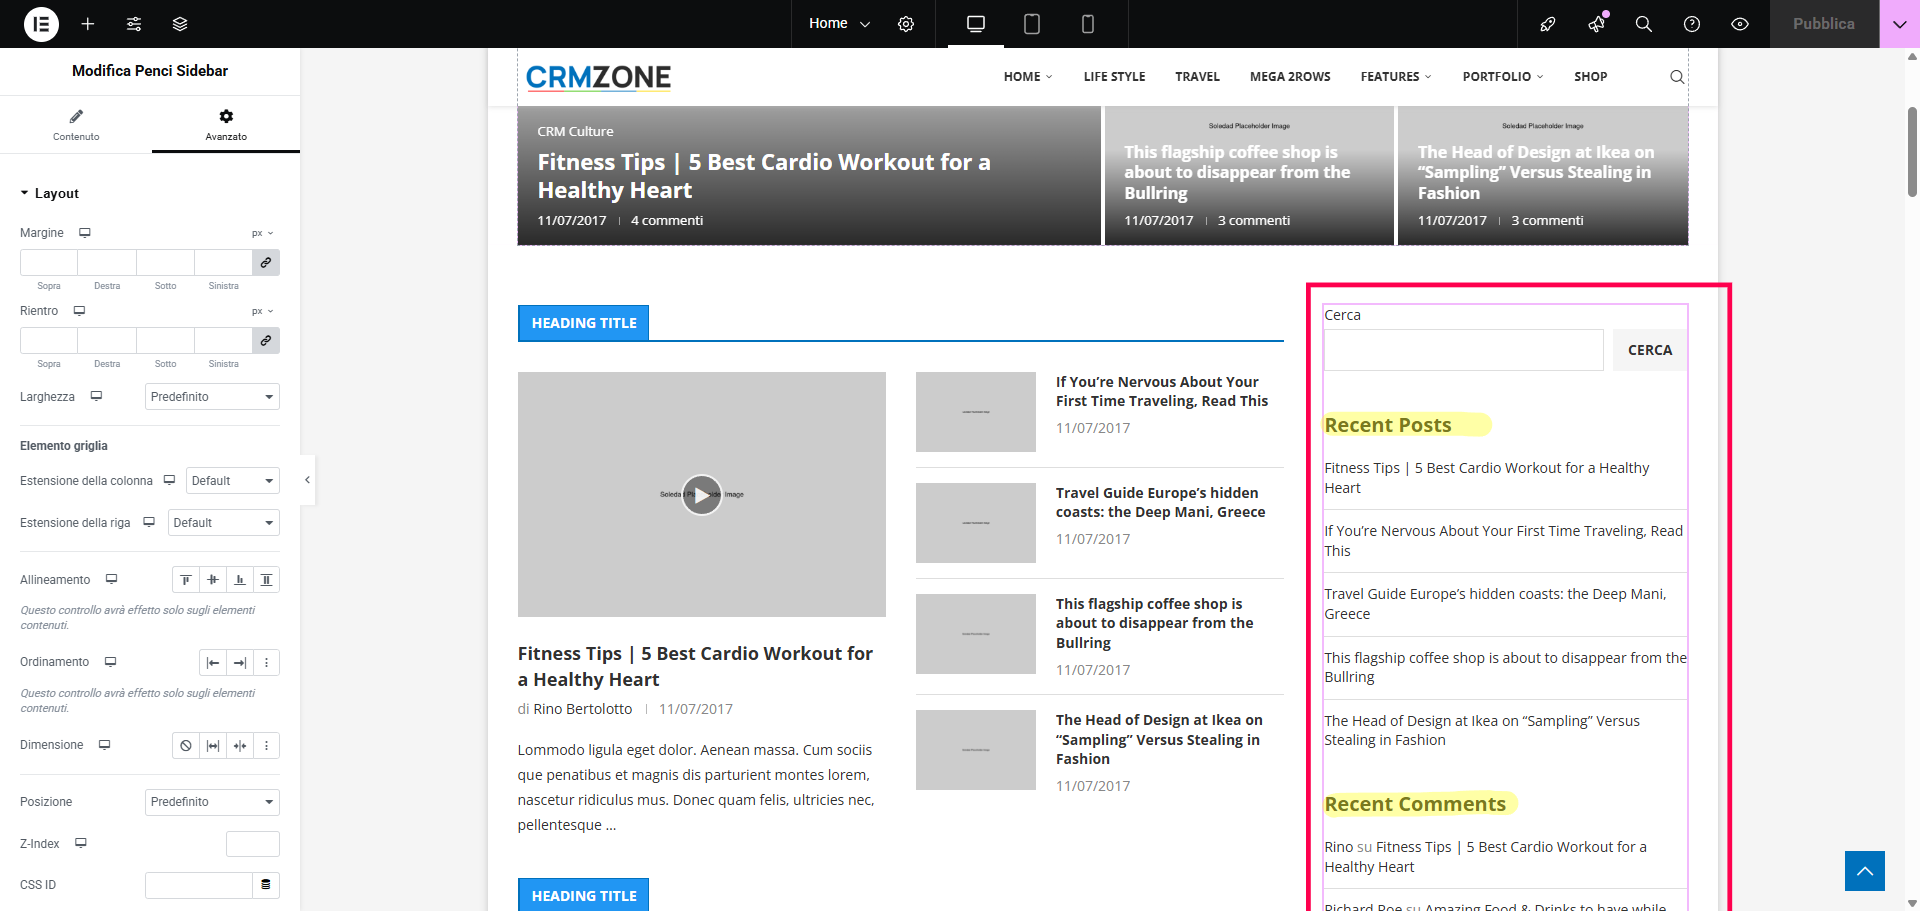Click the CERCA search button
The height and width of the screenshot is (911, 1920).
1649,350
